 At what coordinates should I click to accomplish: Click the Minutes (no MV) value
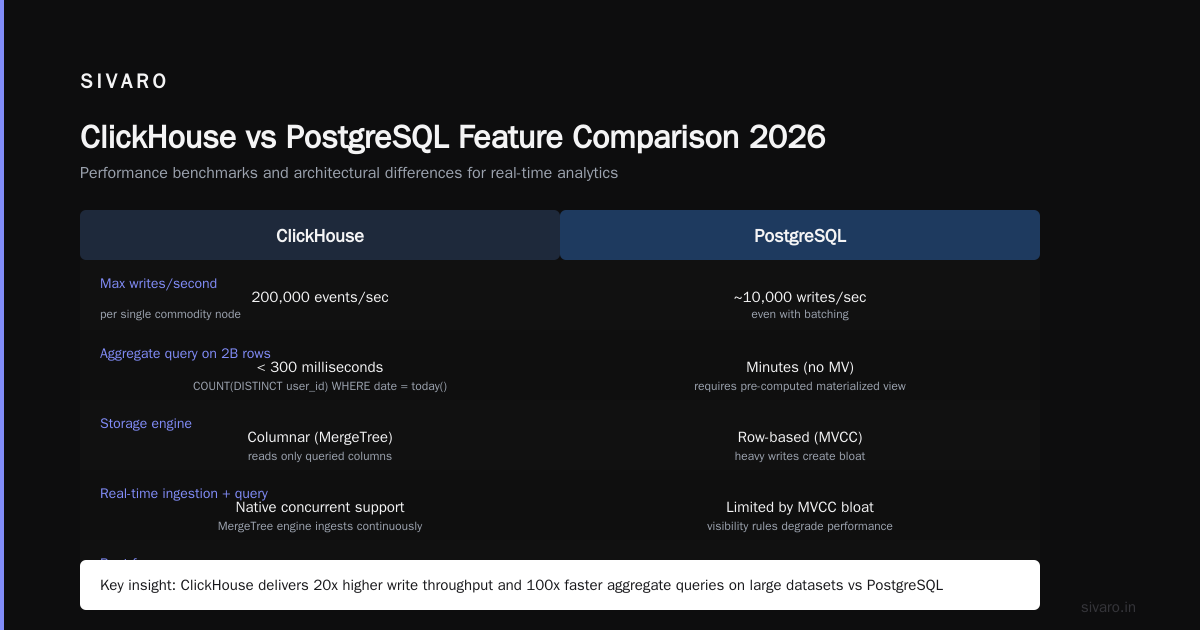800,367
